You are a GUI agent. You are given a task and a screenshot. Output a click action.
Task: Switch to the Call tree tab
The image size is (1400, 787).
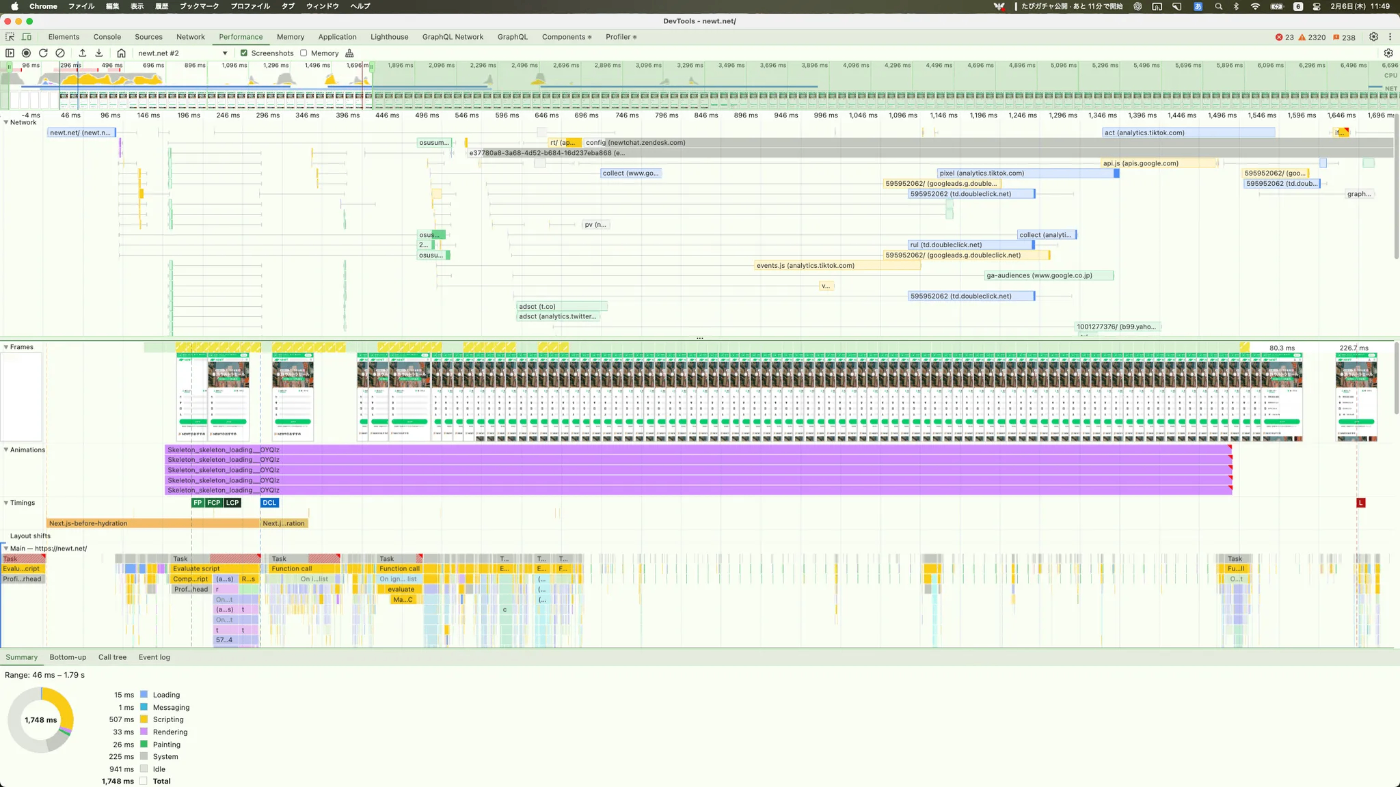112,657
